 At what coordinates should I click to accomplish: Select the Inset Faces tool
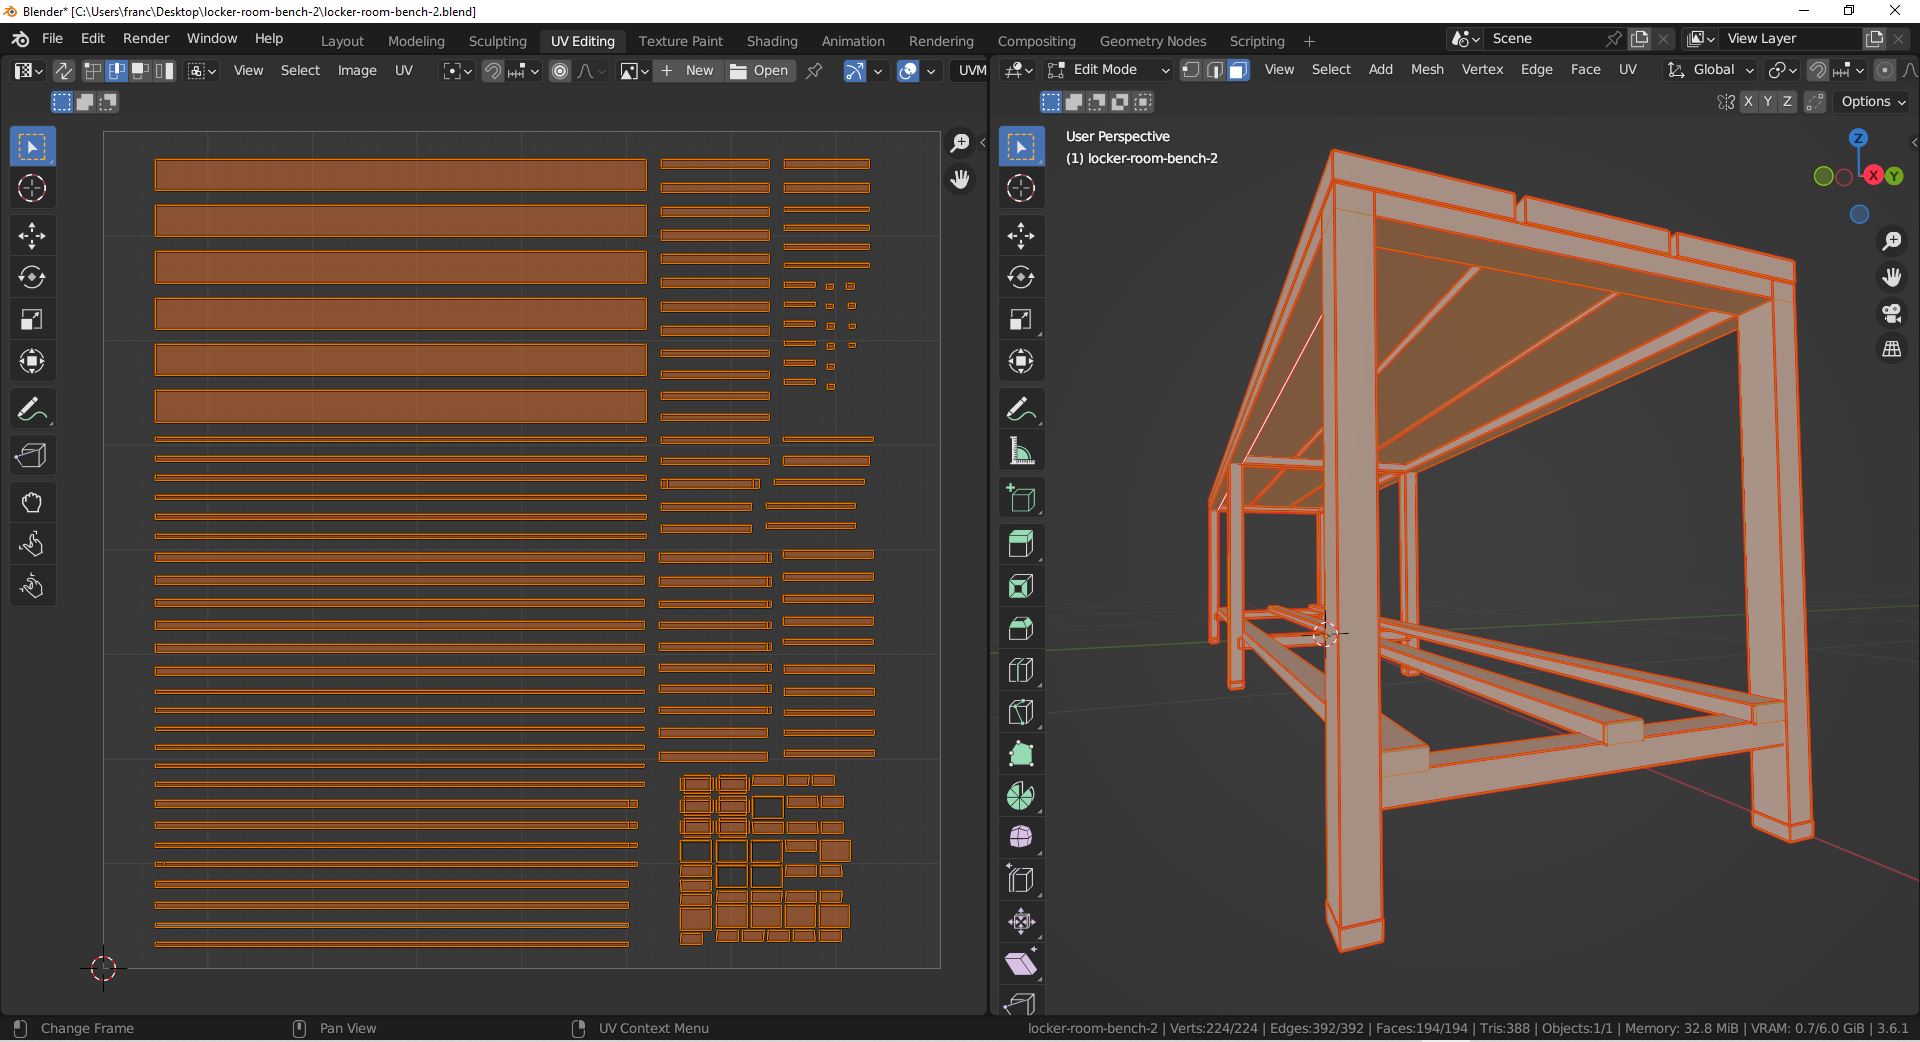click(x=1021, y=586)
